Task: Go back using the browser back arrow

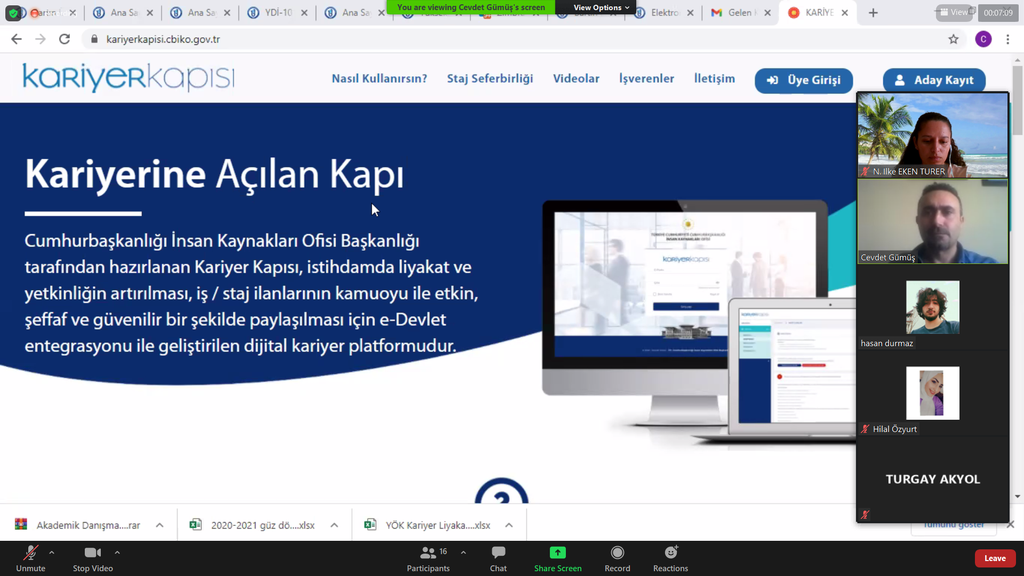Action: pos(16,39)
